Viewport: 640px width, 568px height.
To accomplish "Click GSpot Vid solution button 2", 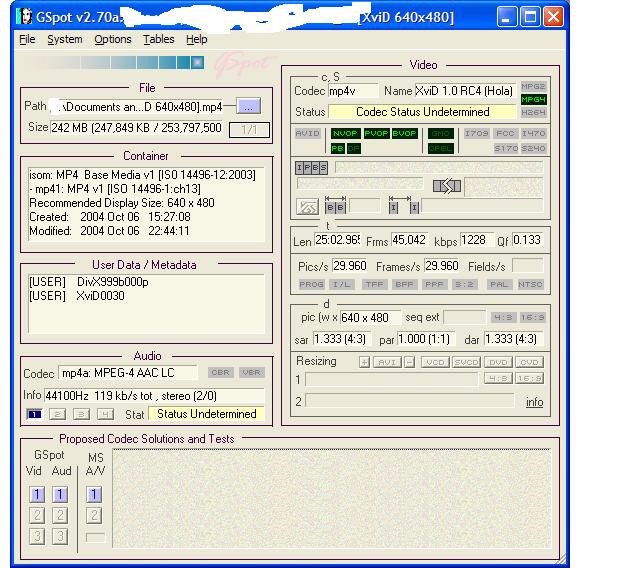I will [37, 515].
